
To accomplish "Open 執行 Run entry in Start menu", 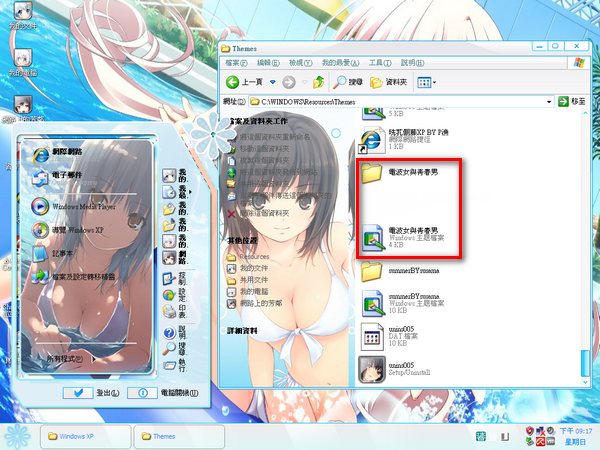I will pyautogui.click(x=175, y=365).
